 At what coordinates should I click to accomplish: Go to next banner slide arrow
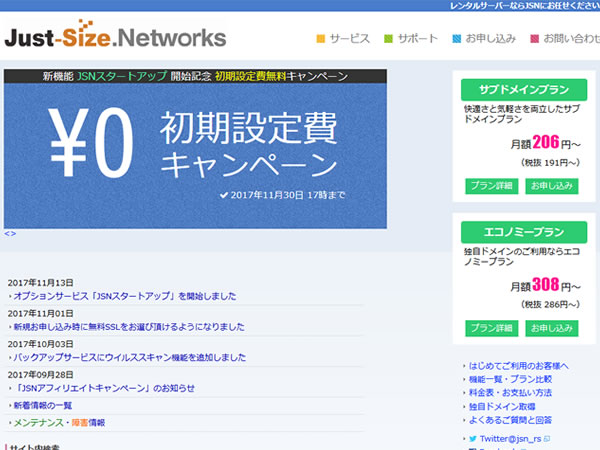[x=13, y=234]
